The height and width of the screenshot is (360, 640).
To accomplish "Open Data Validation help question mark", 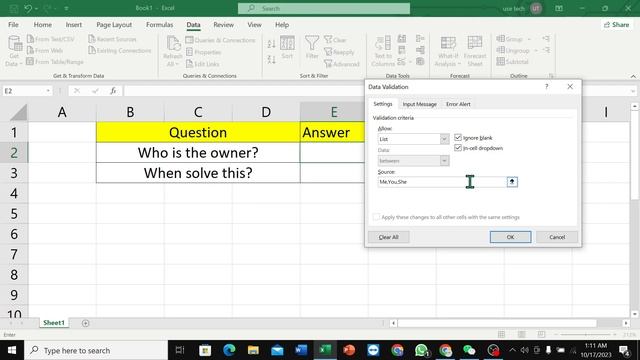I will (x=547, y=87).
